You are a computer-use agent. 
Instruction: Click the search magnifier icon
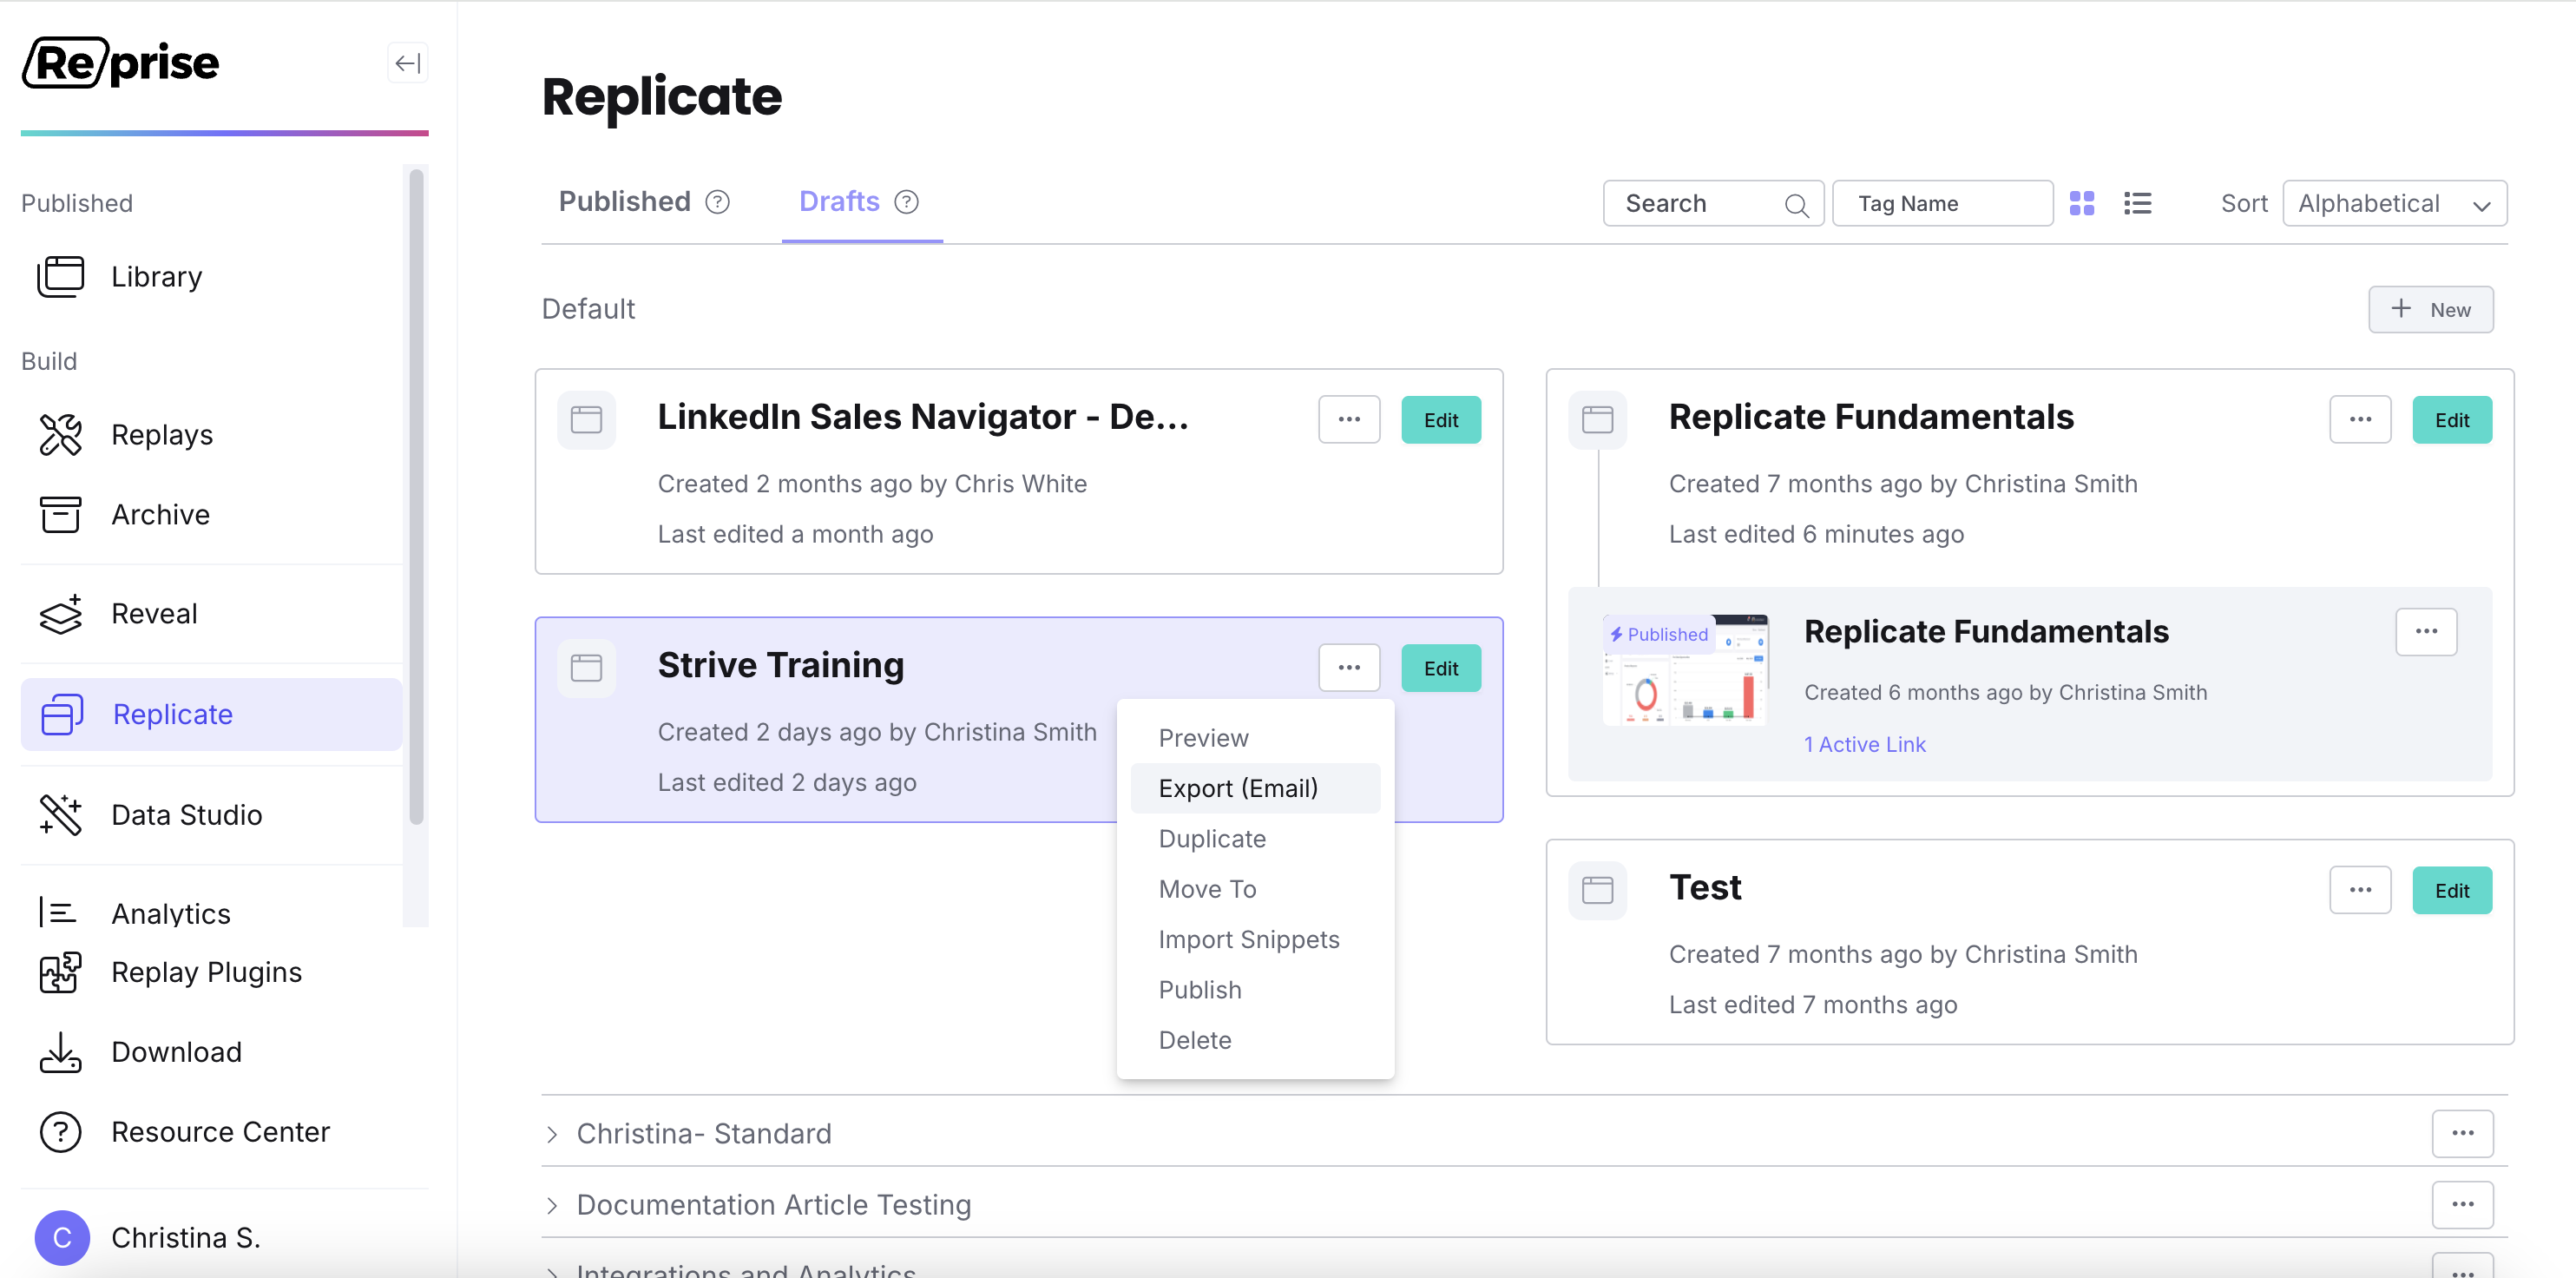1796,205
